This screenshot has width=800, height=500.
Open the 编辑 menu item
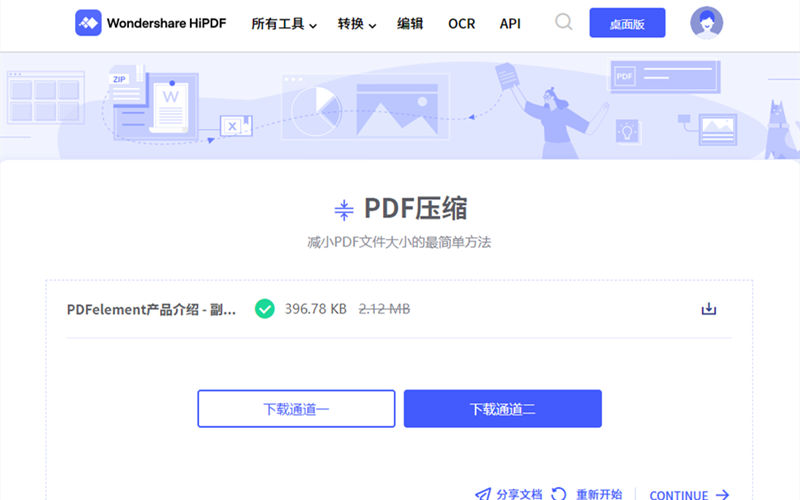tap(410, 23)
